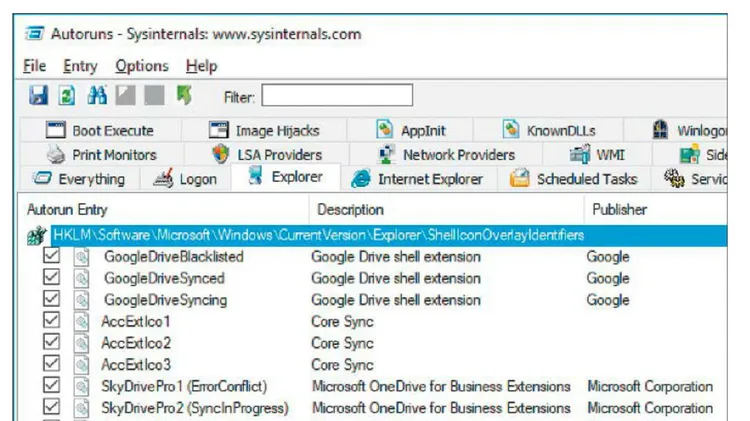The height and width of the screenshot is (421, 750).
Task: Select the HKLM ShellIconOverlayIdentifiers registry row
Action: click(389, 235)
